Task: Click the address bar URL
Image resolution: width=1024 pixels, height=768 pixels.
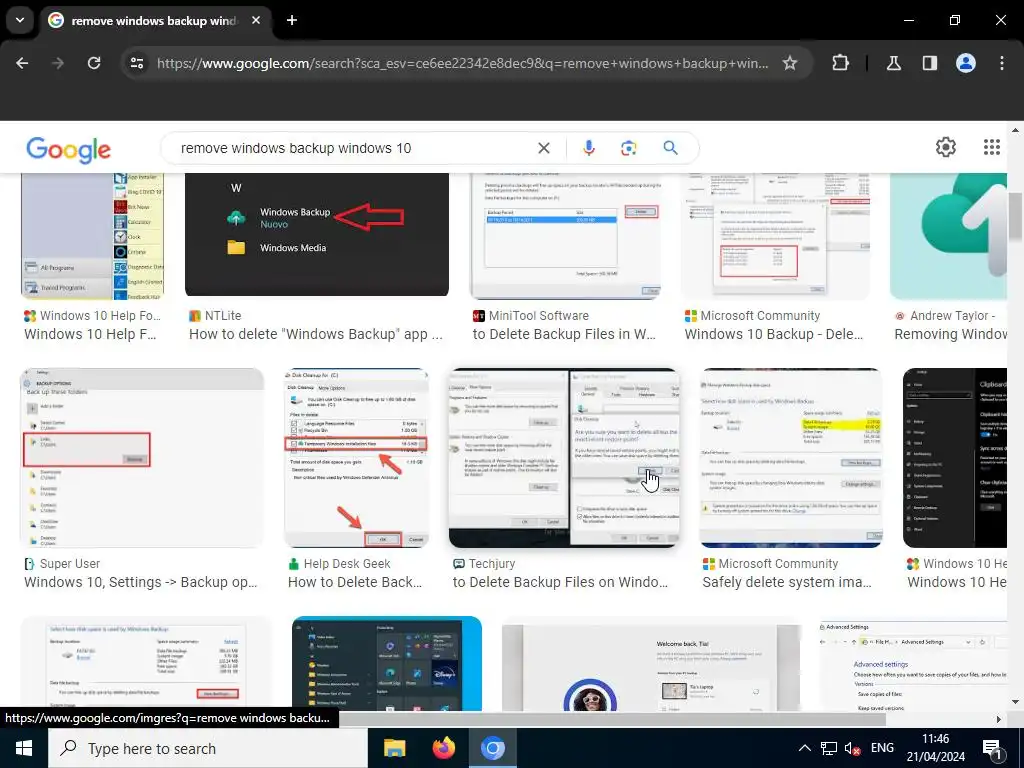Action: pyautogui.click(x=462, y=63)
